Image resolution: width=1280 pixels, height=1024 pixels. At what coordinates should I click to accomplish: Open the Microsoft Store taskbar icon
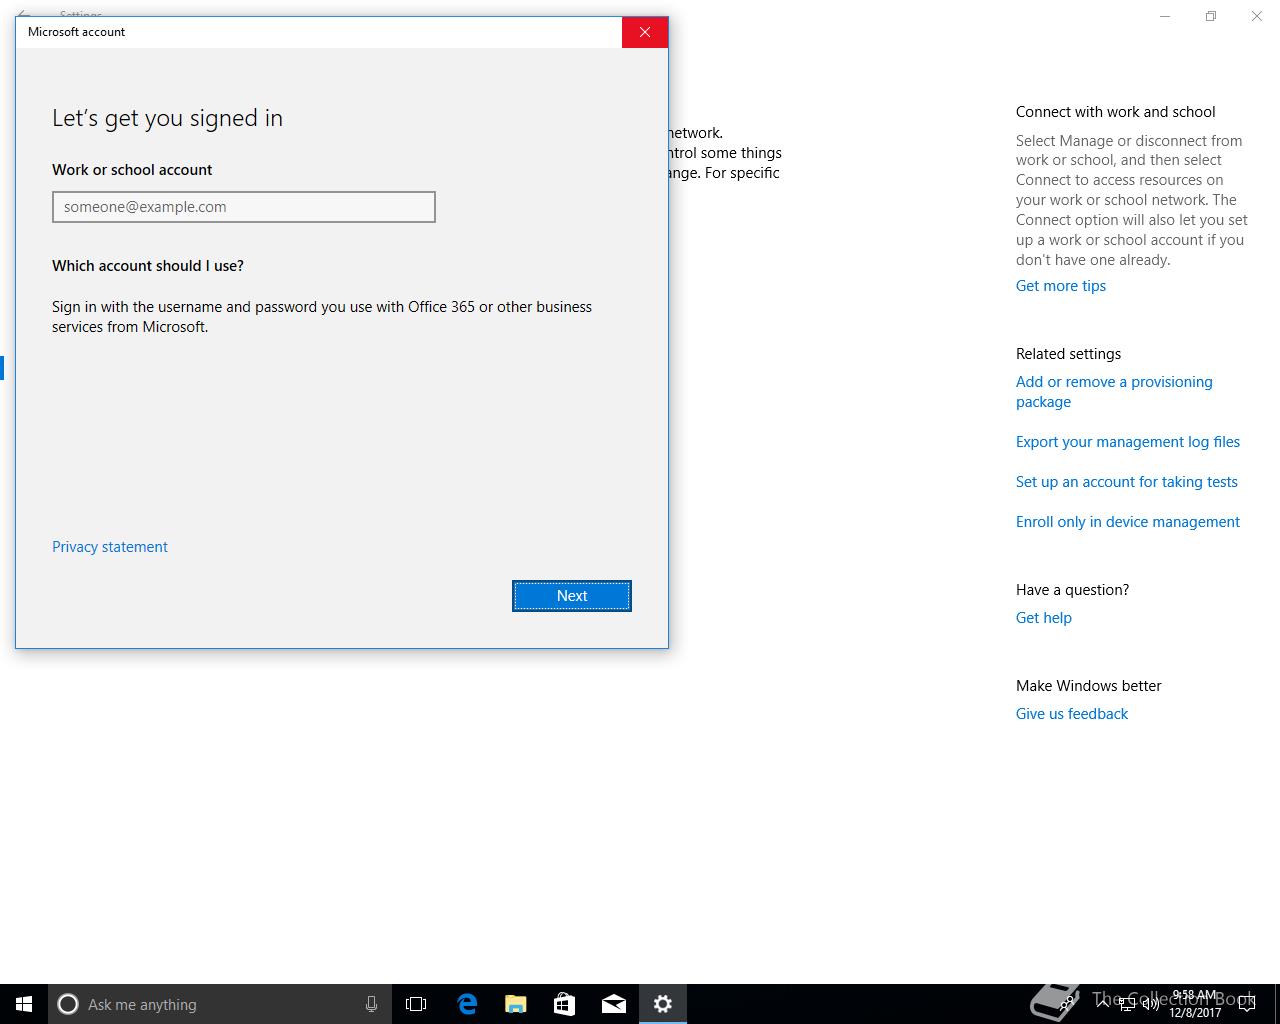(x=564, y=1004)
